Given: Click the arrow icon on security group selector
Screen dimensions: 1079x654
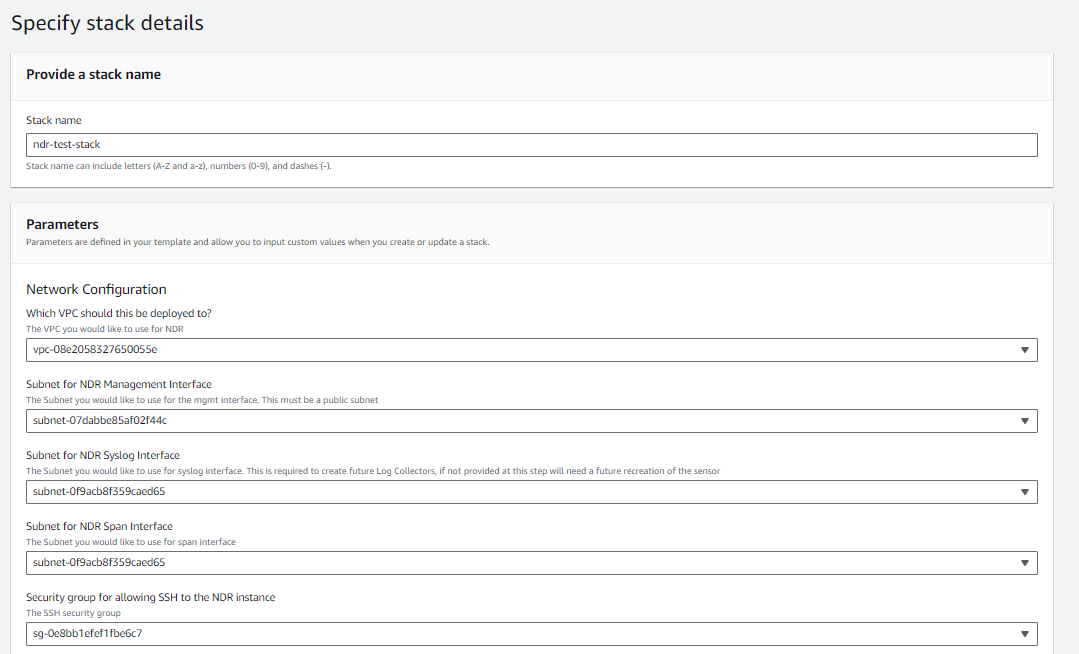Looking at the screenshot, I should [x=1024, y=634].
